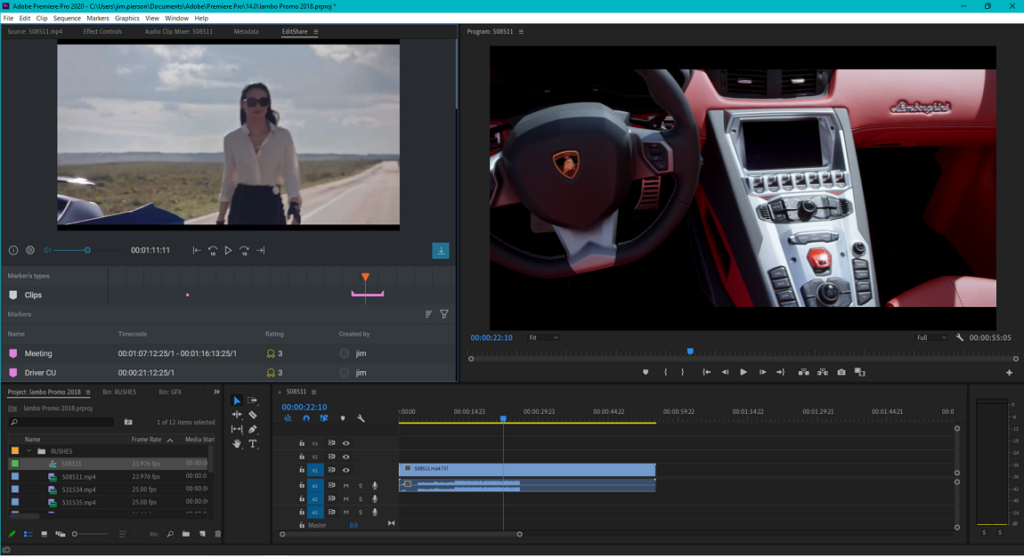Select the Track Select Forward tool
The image size is (1024, 558).
tap(253, 401)
